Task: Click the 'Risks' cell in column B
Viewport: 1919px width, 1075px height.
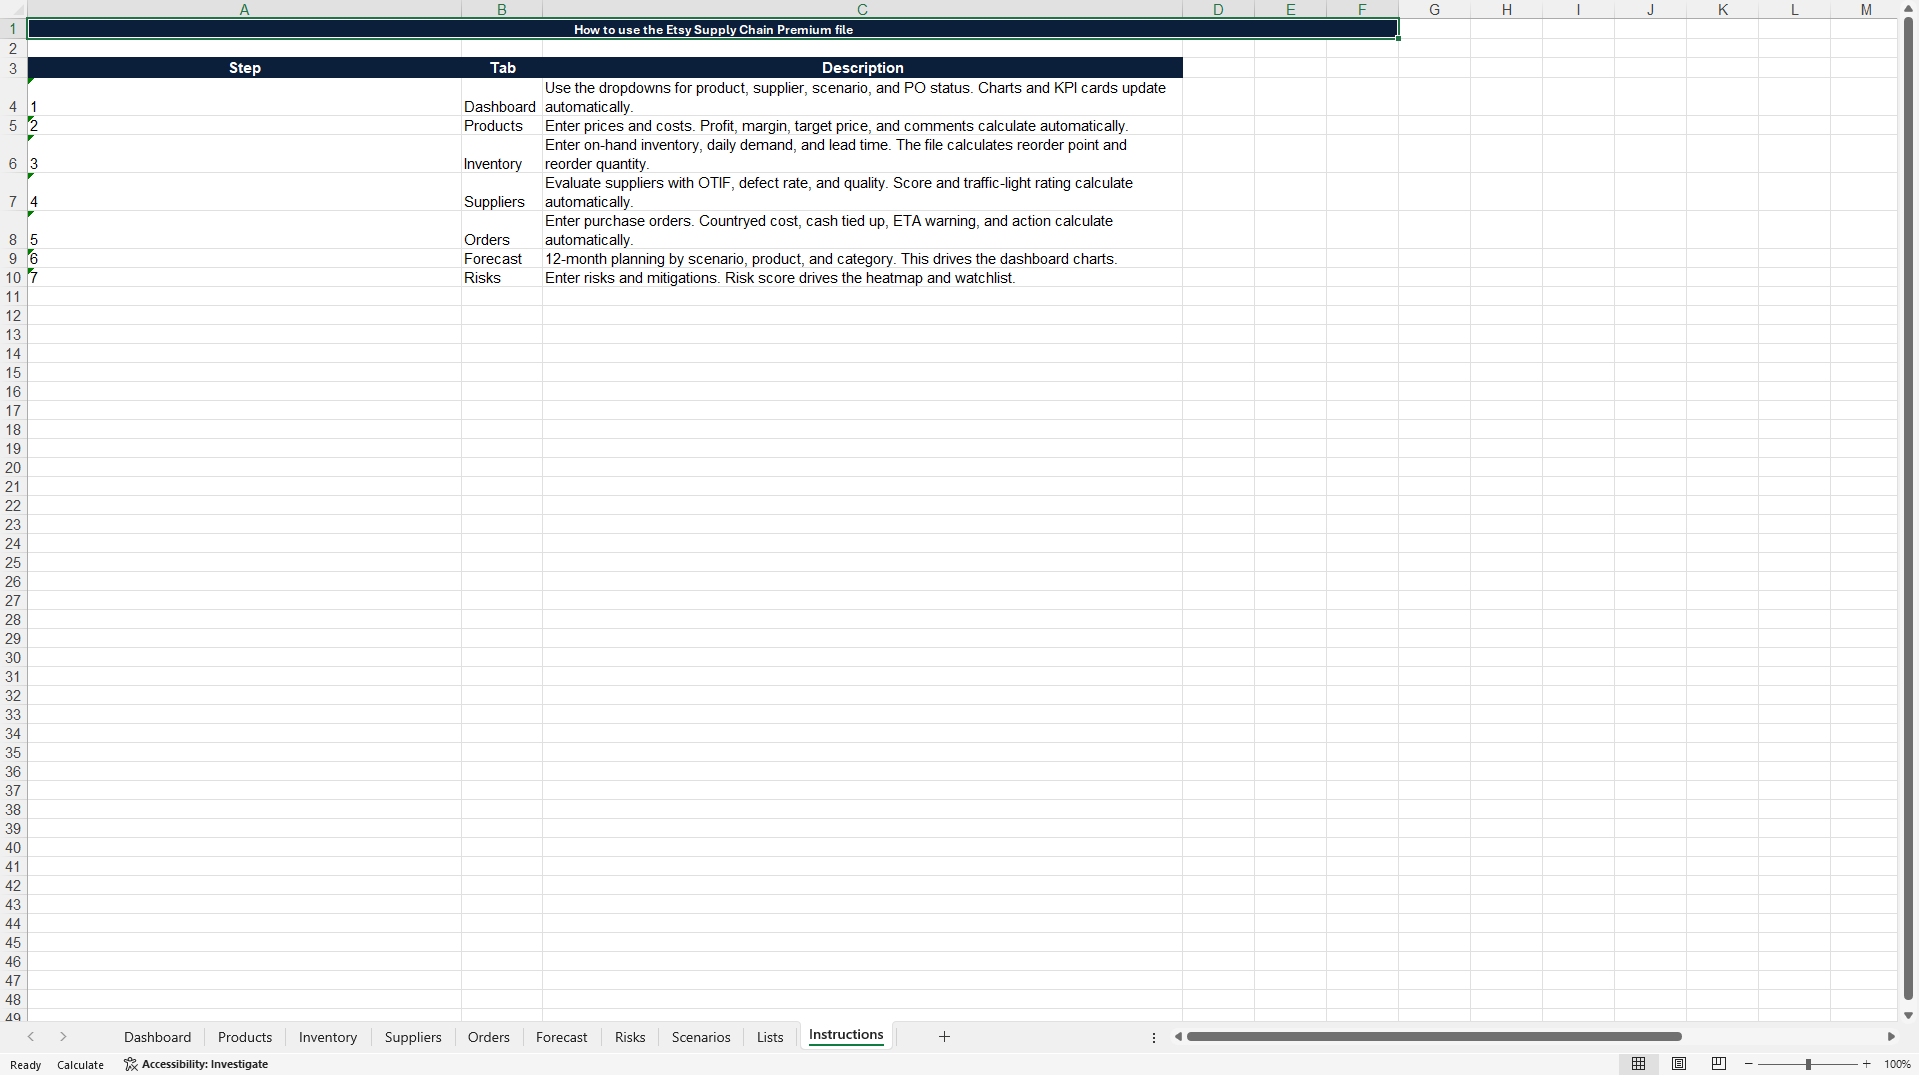Action: [x=502, y=278]
